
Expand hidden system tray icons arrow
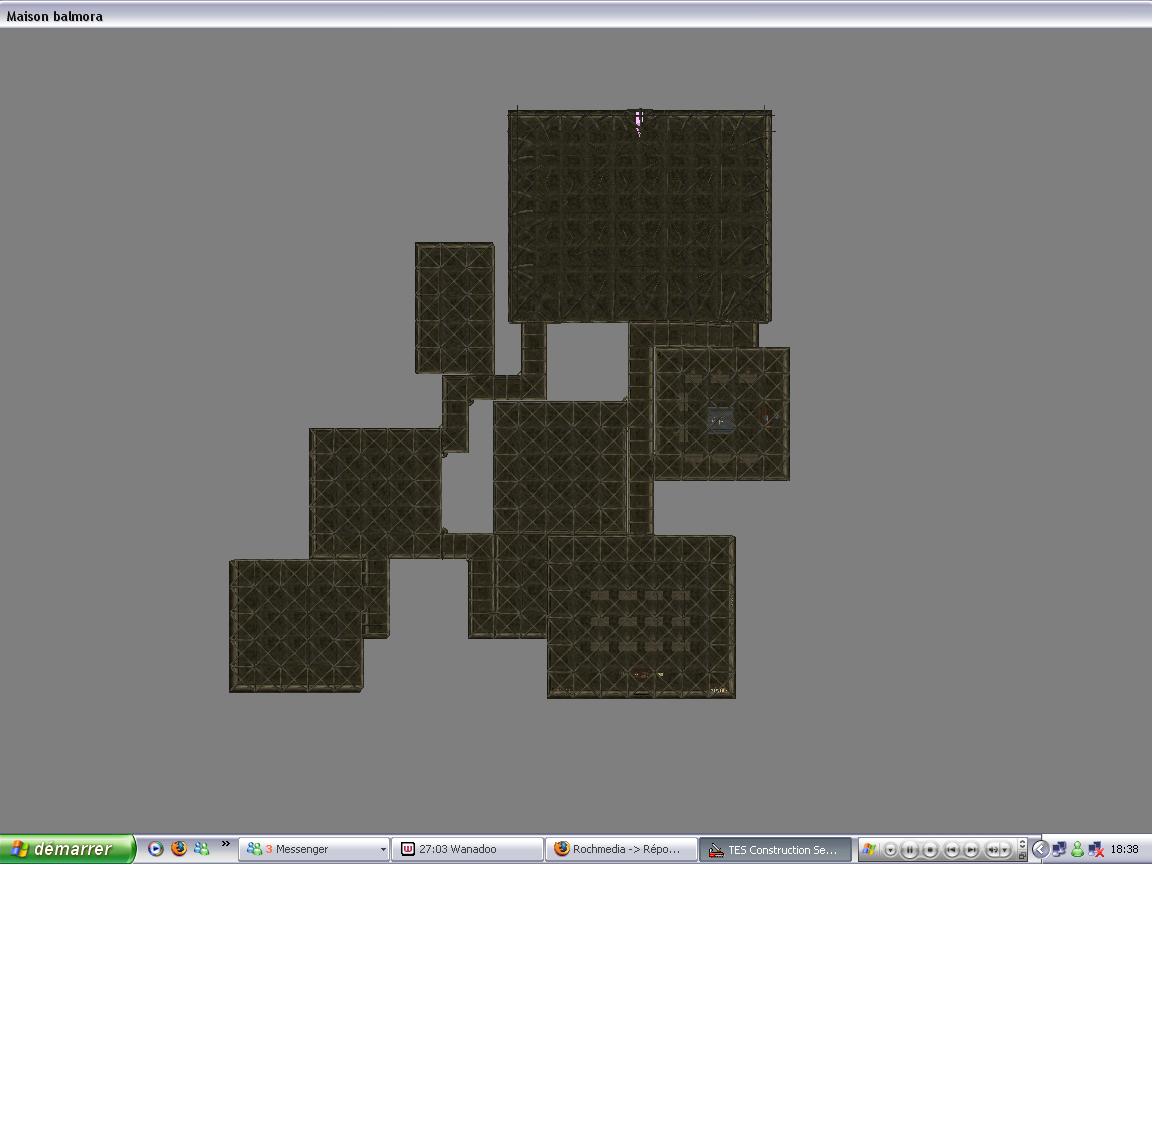point(1040,849)
